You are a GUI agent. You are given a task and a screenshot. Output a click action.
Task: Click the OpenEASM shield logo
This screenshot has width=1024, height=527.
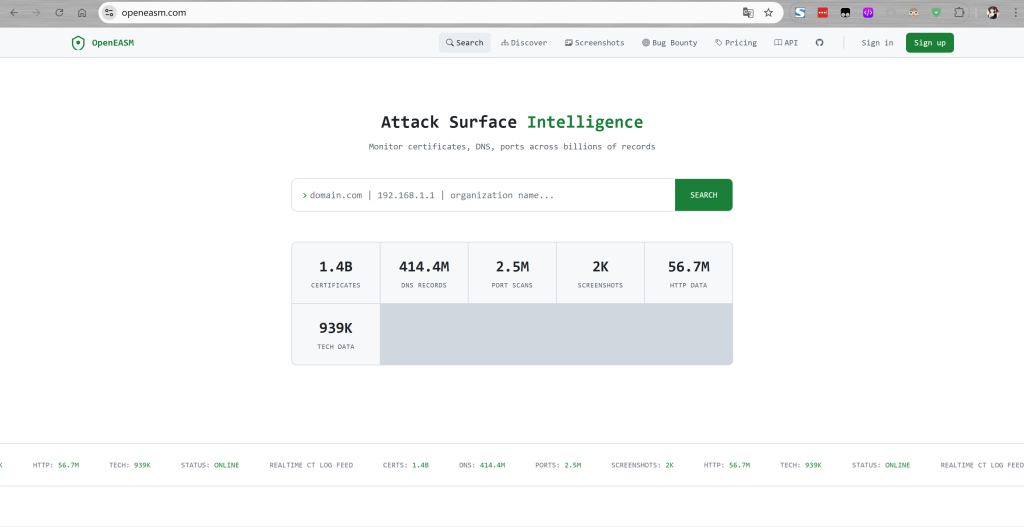pos(78,43)
